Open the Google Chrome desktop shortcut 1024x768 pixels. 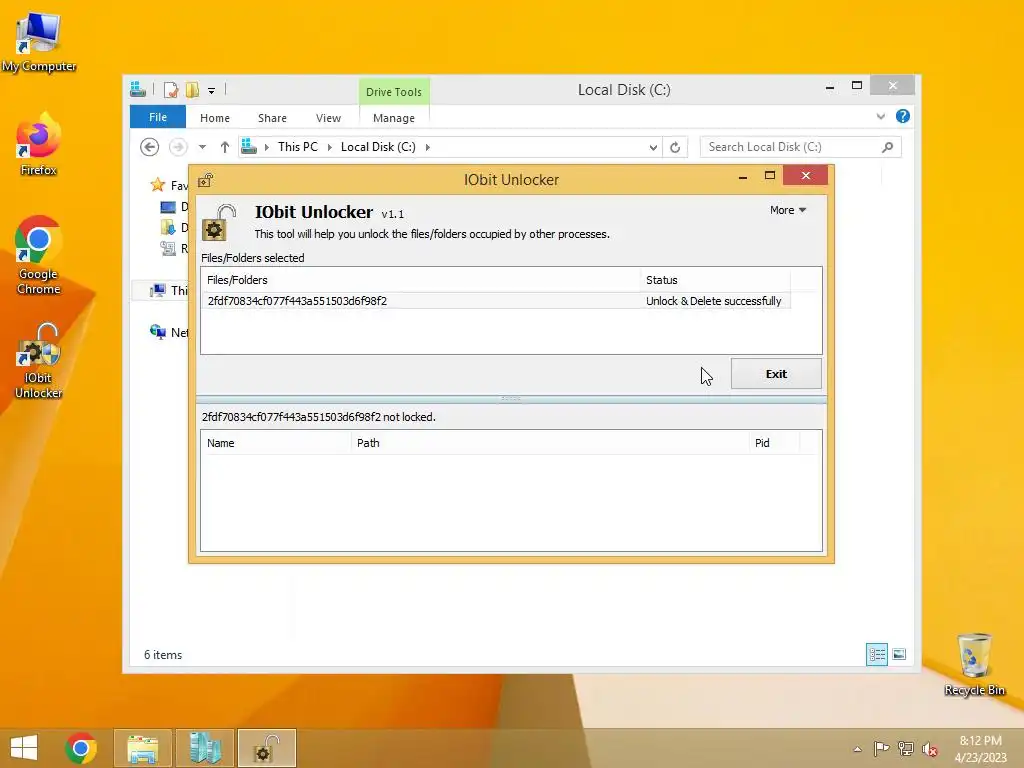tap(39, 256)
